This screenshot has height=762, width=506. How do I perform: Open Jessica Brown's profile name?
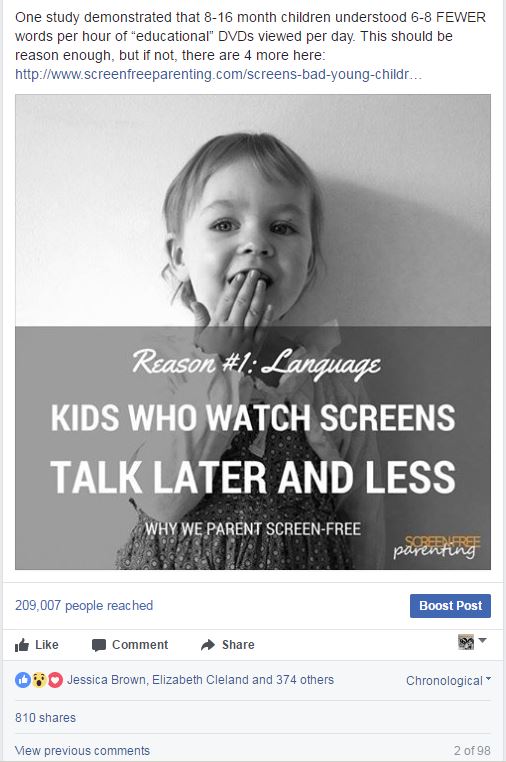click(106, 679)
